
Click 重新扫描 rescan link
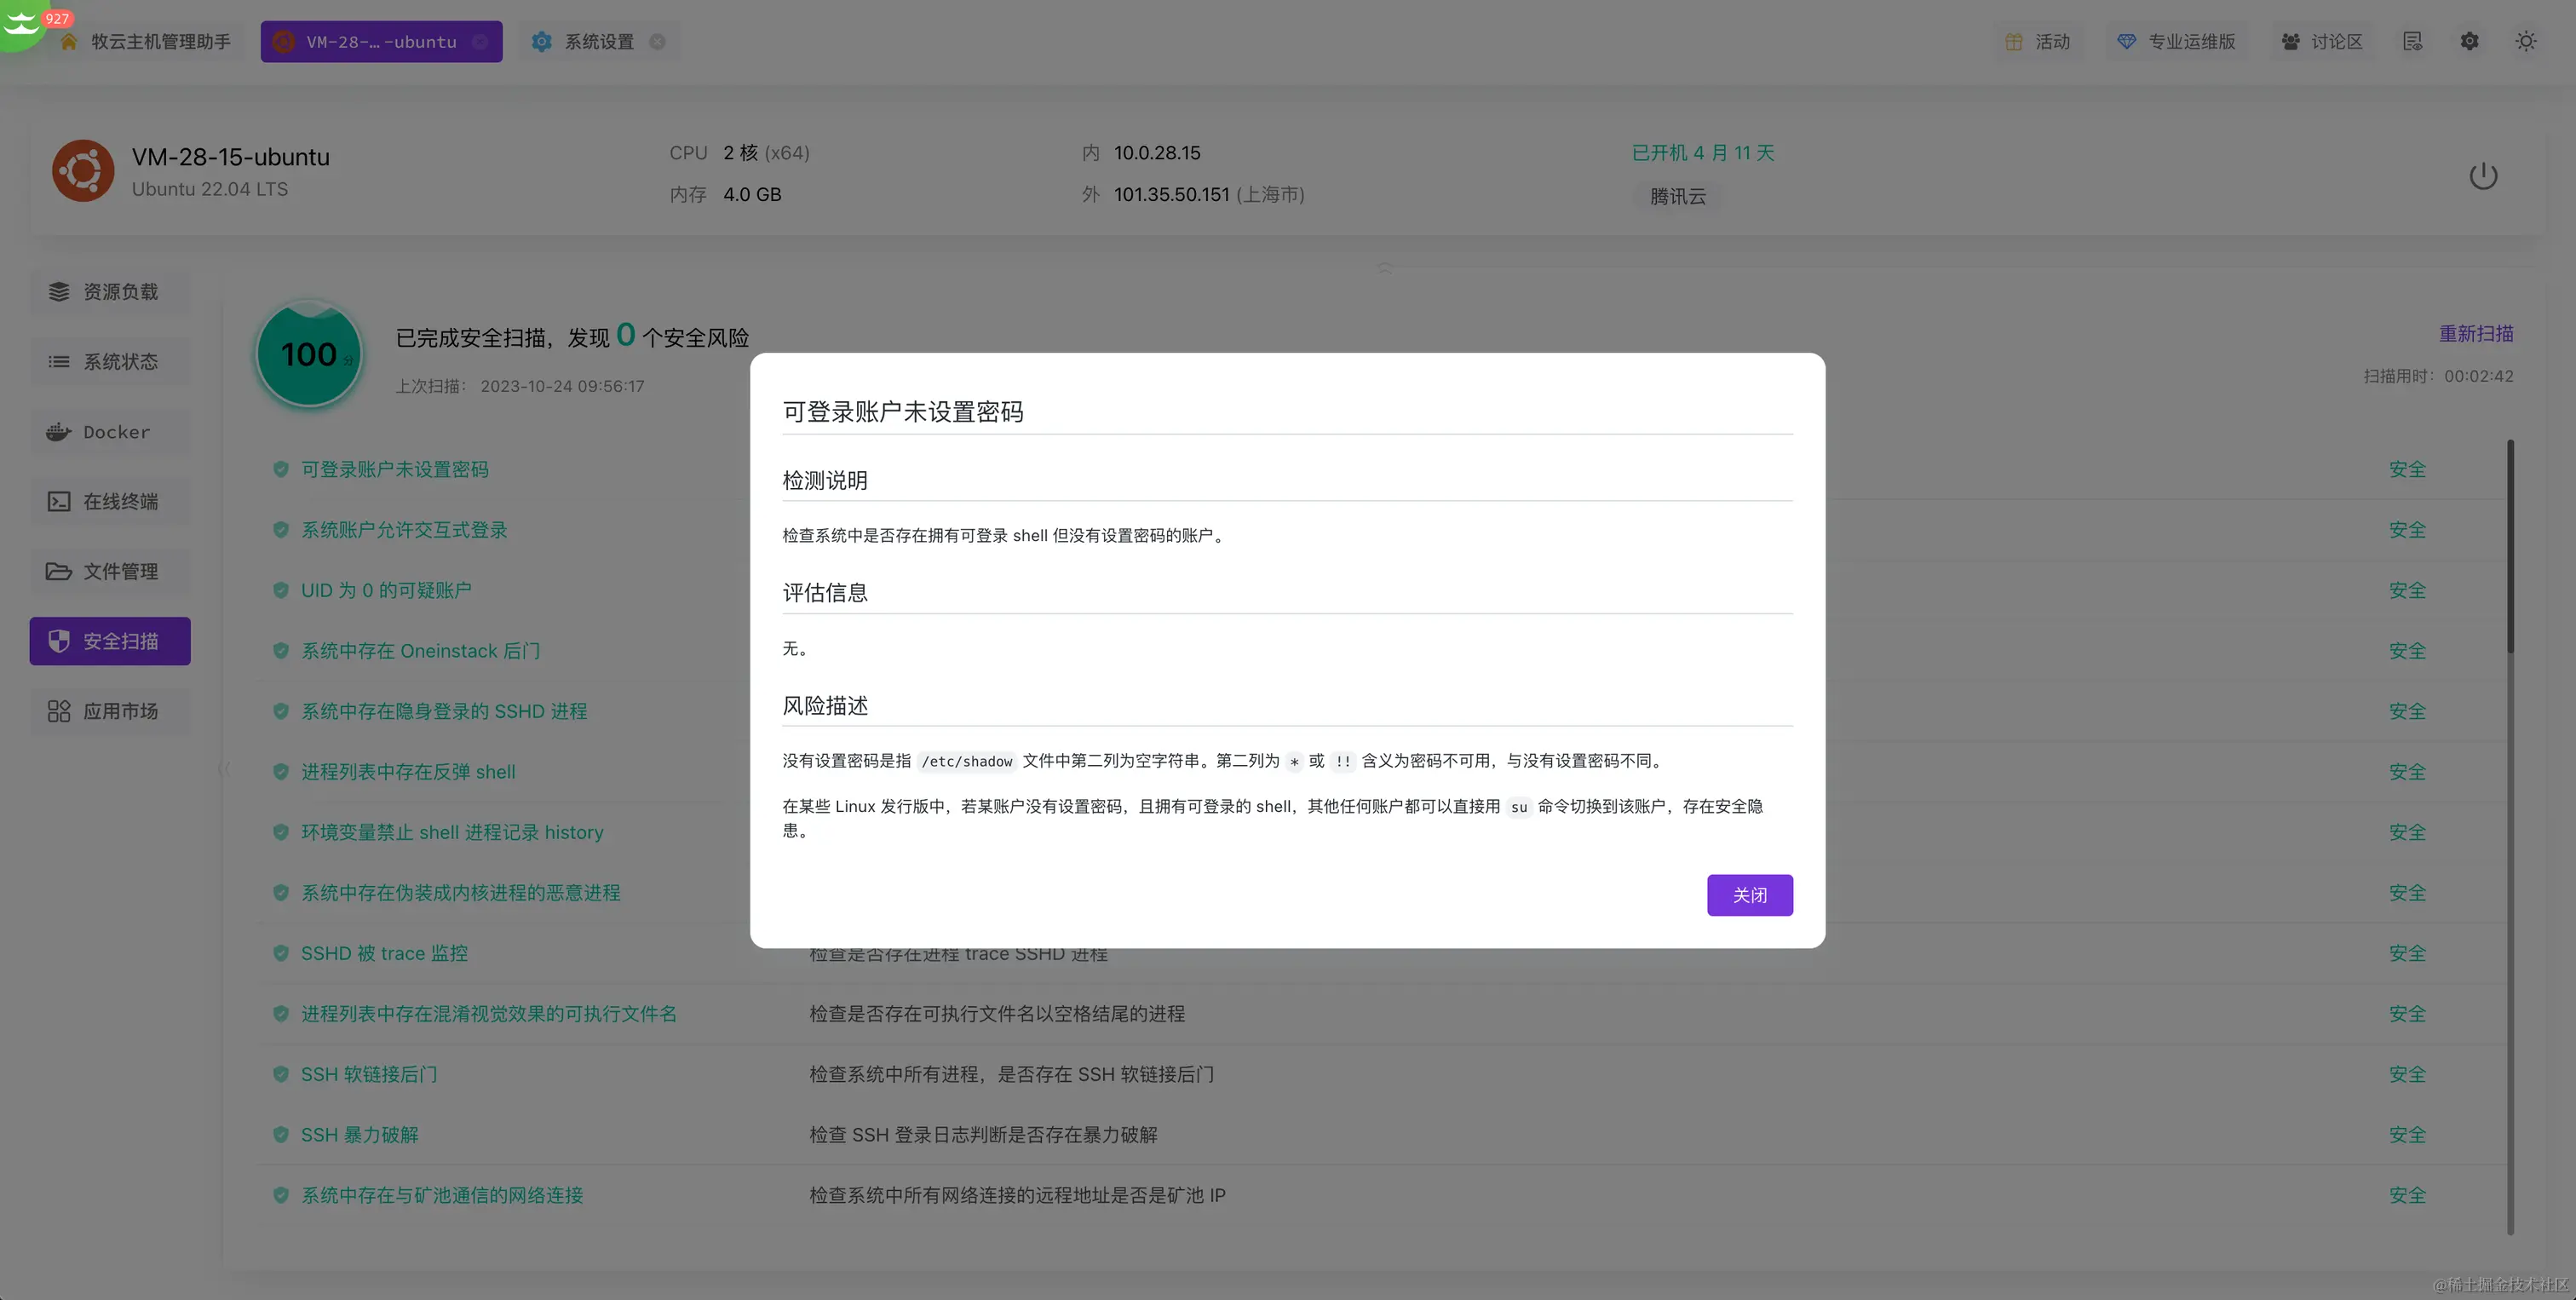point(2475,334)
